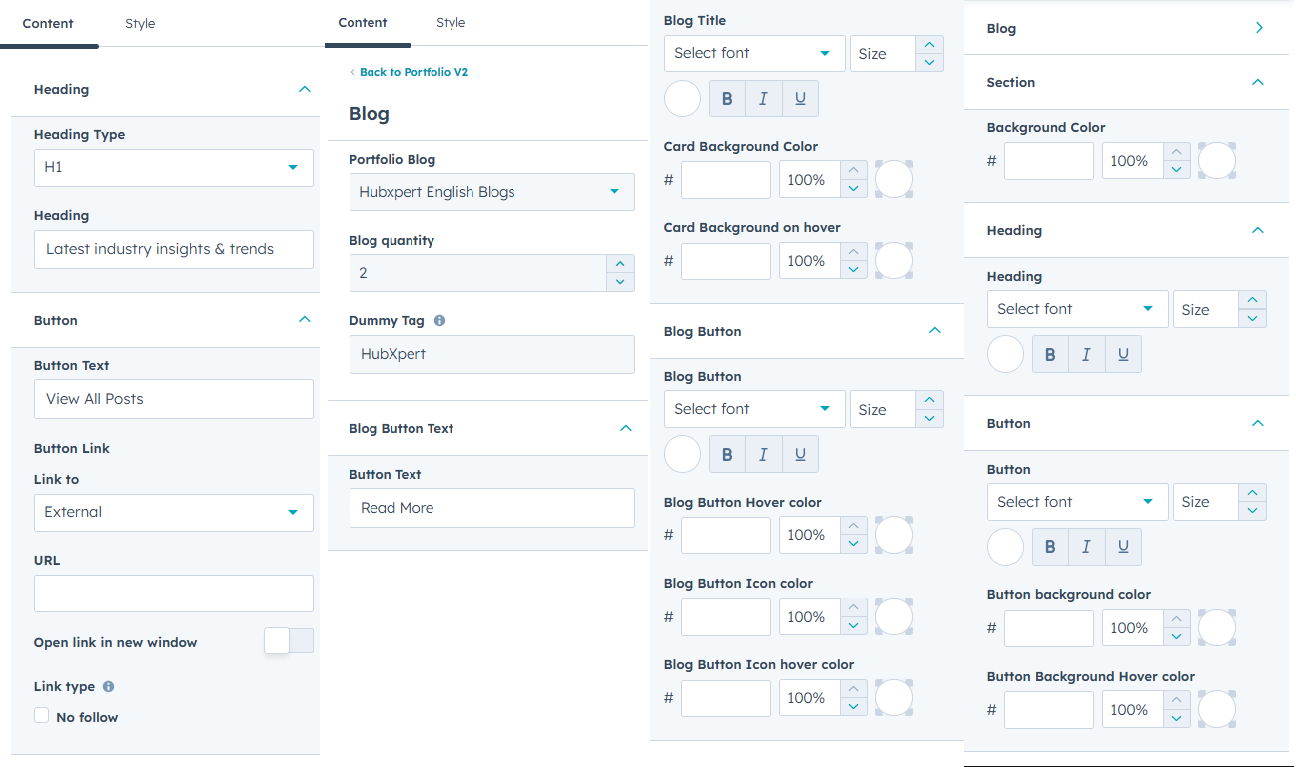Open the Heading Select font dropdown on the right
The height and width of the screenshot is (767, 1296).
1077,309
